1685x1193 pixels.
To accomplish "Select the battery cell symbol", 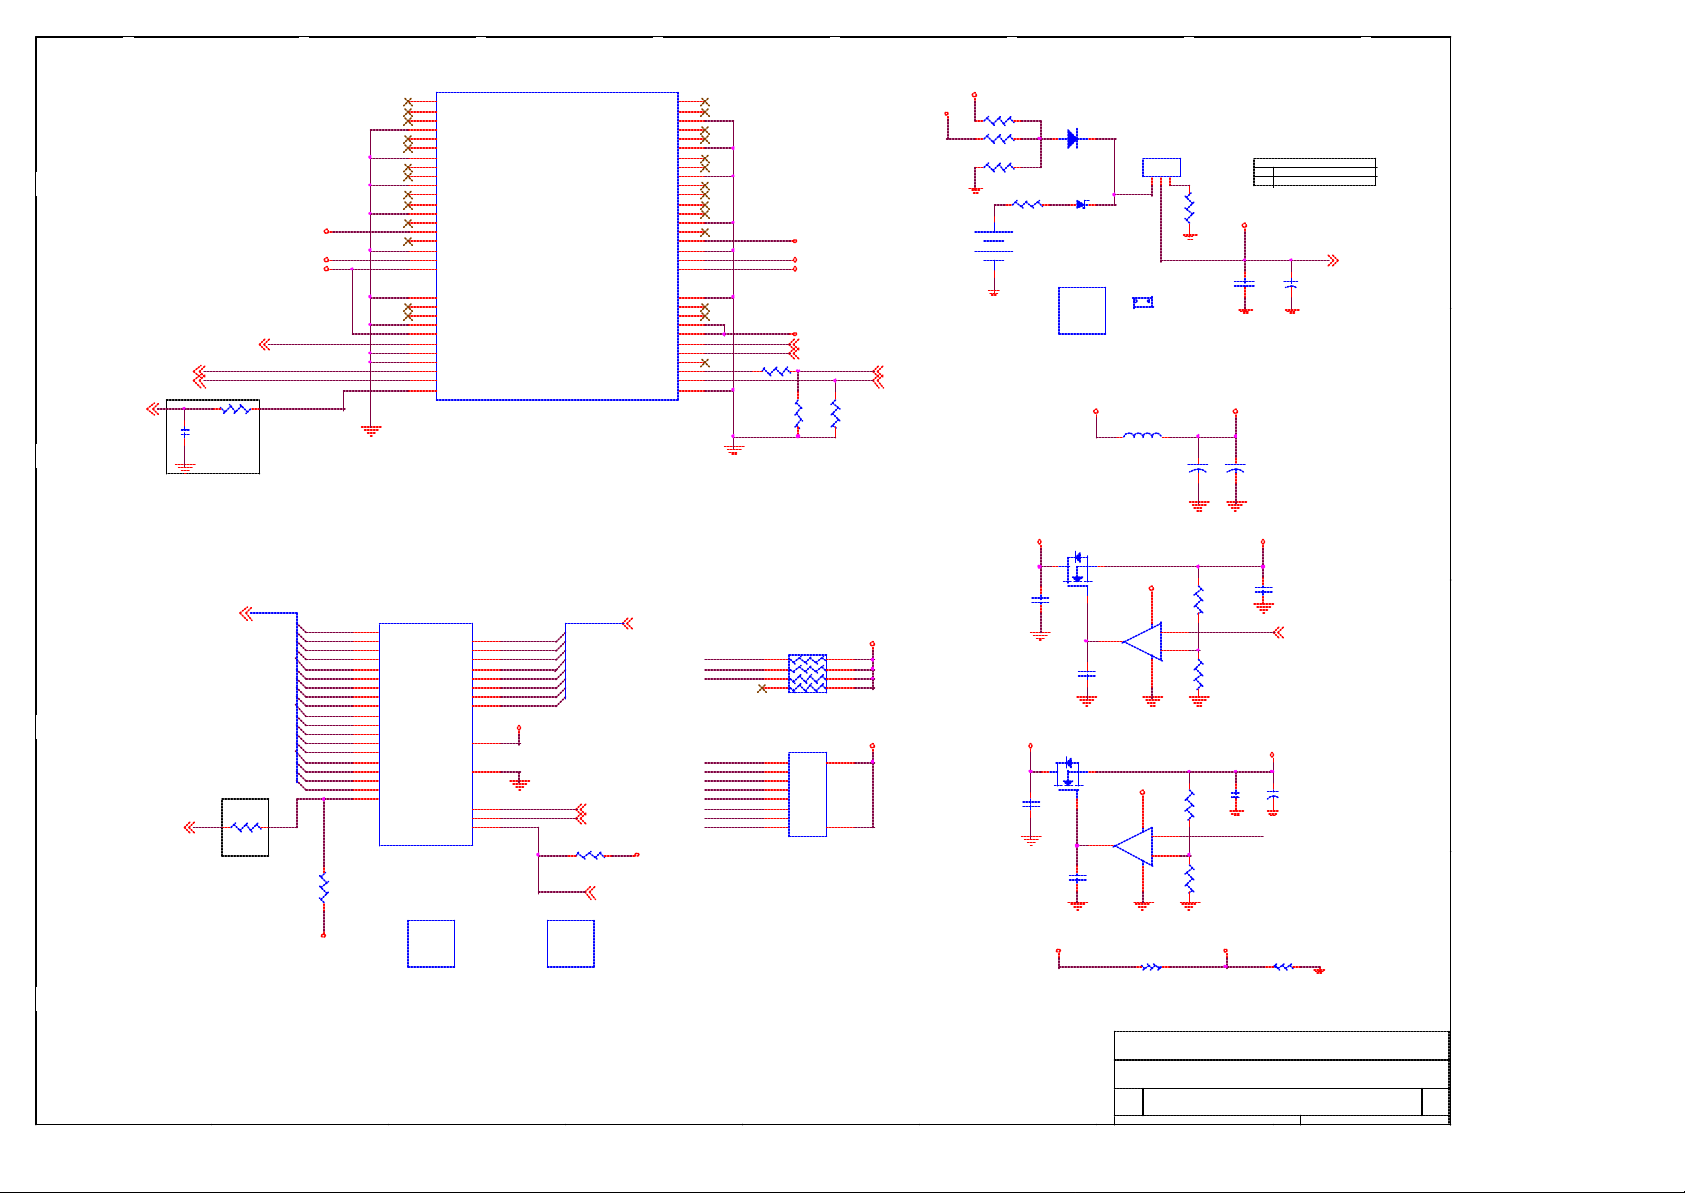I will tap(993, 246).
